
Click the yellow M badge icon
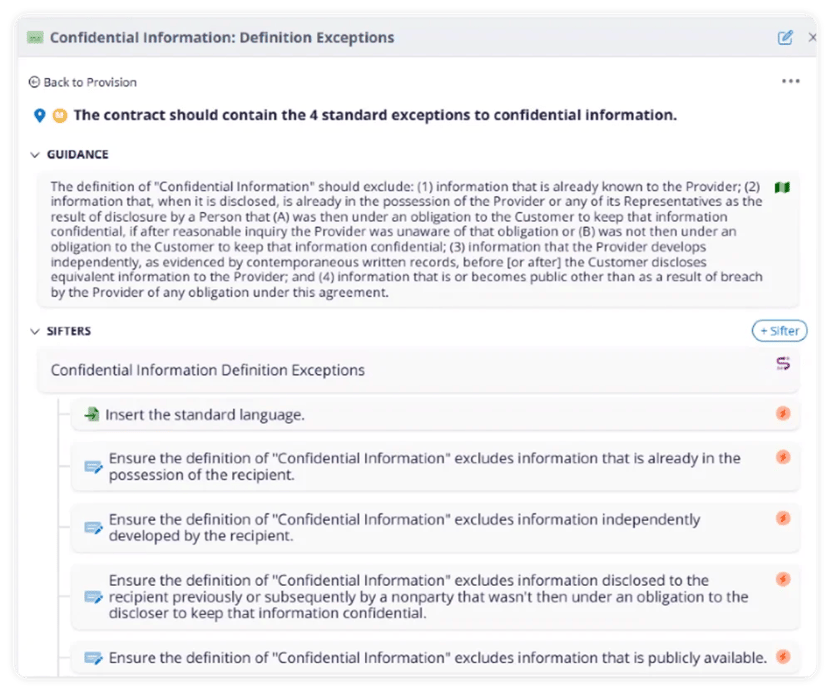click(61, 114)
